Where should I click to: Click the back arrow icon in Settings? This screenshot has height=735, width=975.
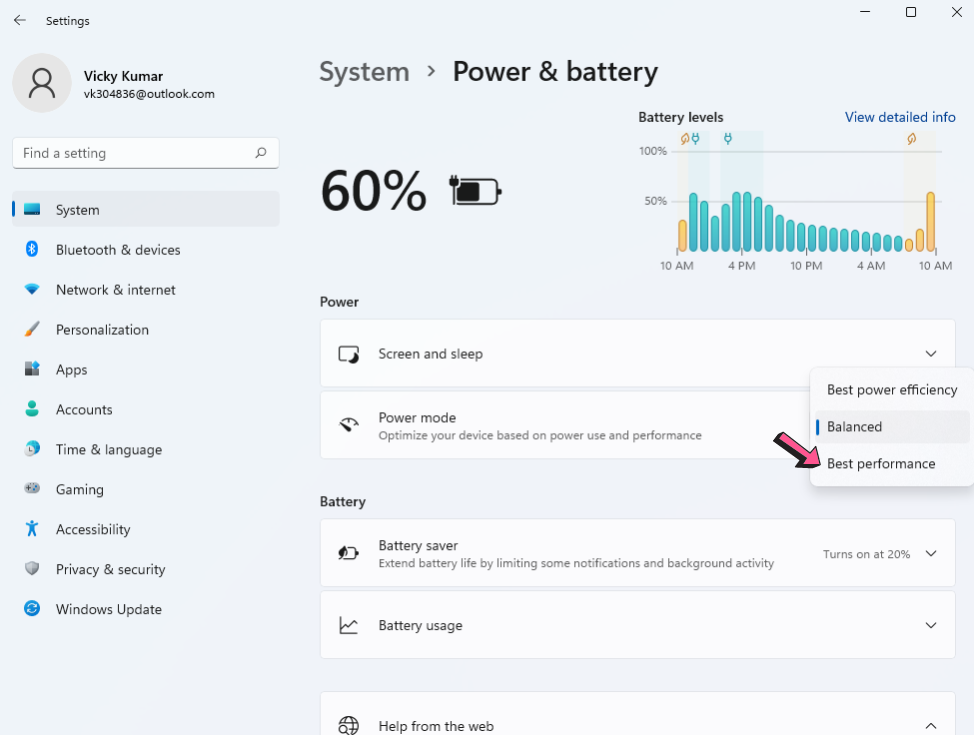[20, 21]
